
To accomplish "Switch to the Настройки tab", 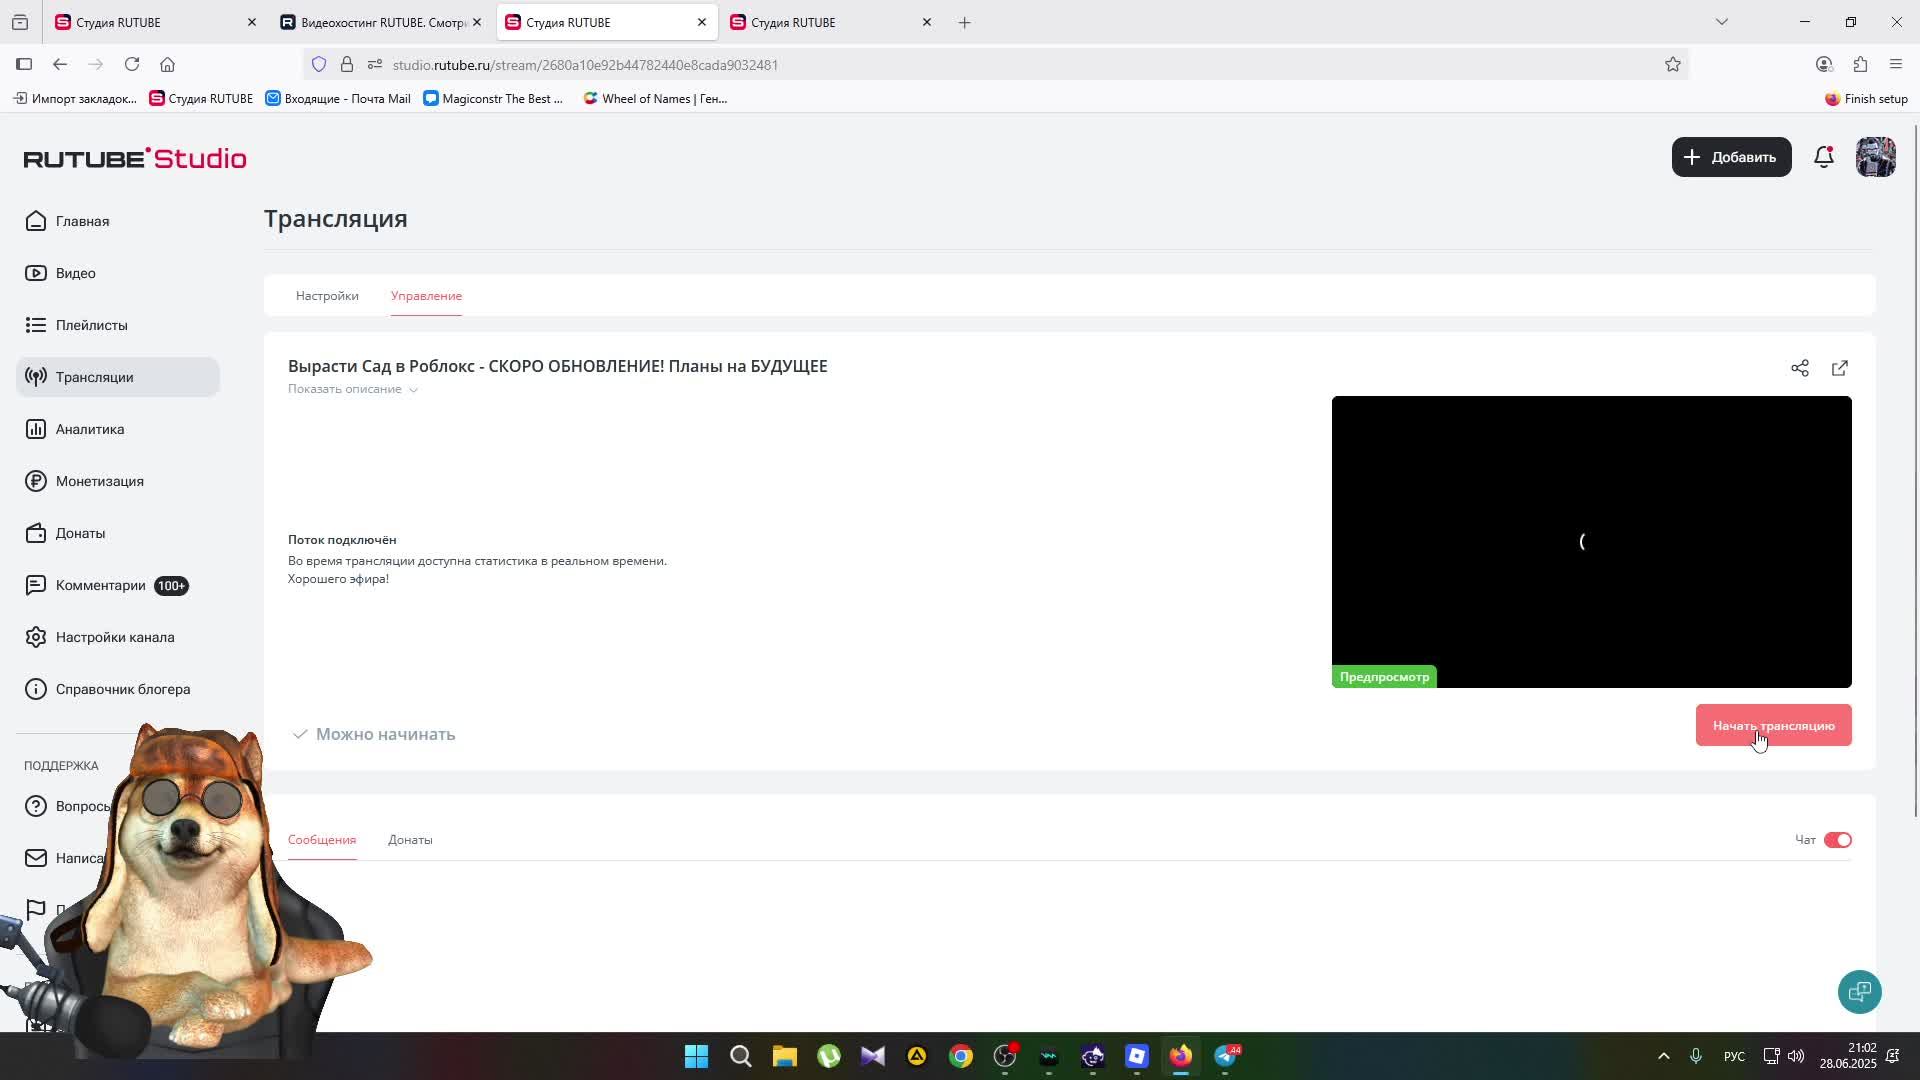I will click(327, 296).
